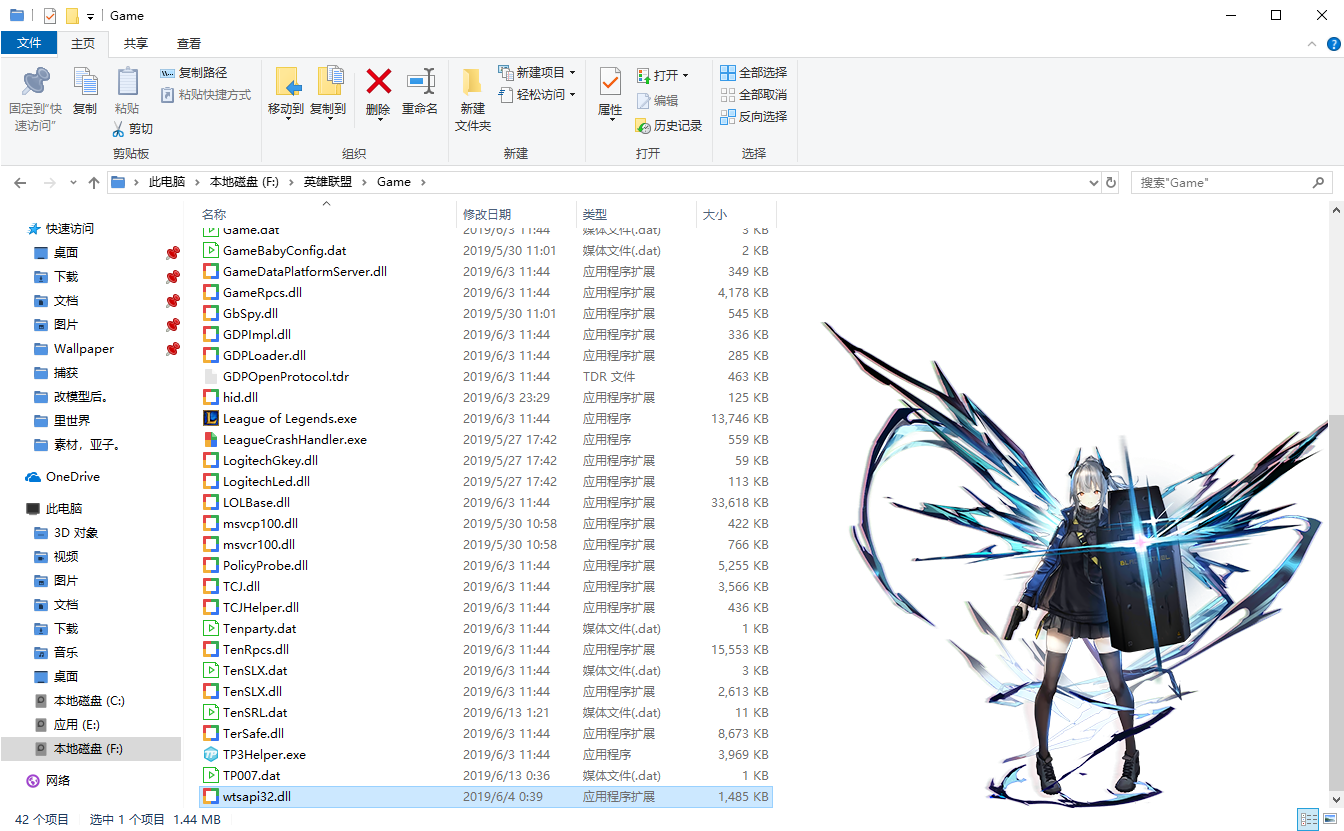
Task: Collapse the ribbon with the chevron
Action: coord(1312,44)
